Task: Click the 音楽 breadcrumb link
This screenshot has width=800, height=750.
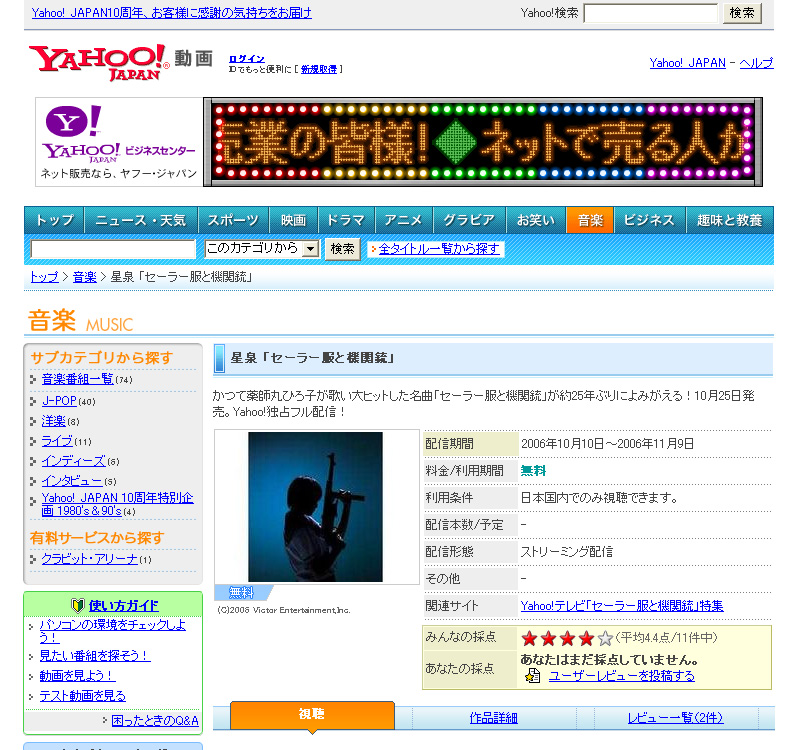Action: (x=85, y=277)
